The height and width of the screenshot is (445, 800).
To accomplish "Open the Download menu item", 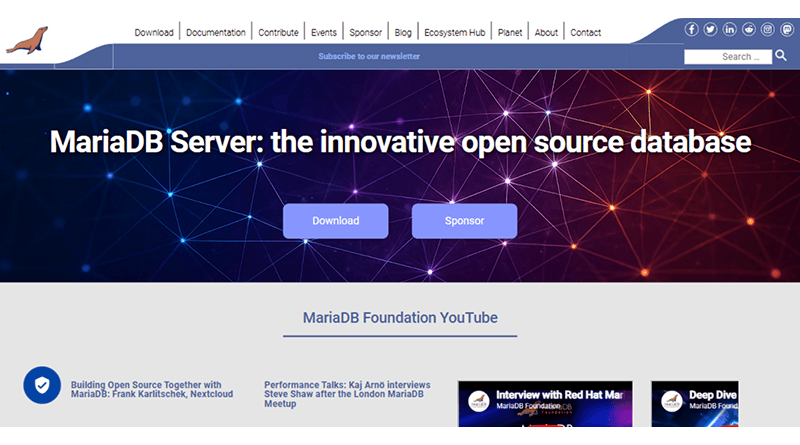I will [154, 33].
